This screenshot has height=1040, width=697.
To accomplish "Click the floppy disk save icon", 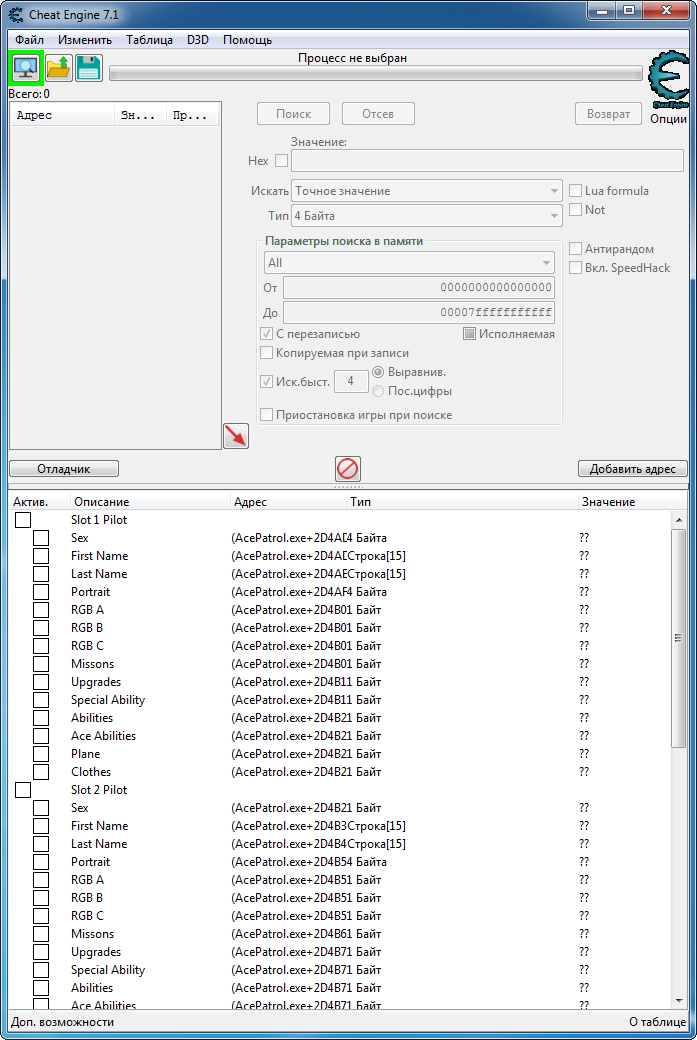I will coord(88,68).
